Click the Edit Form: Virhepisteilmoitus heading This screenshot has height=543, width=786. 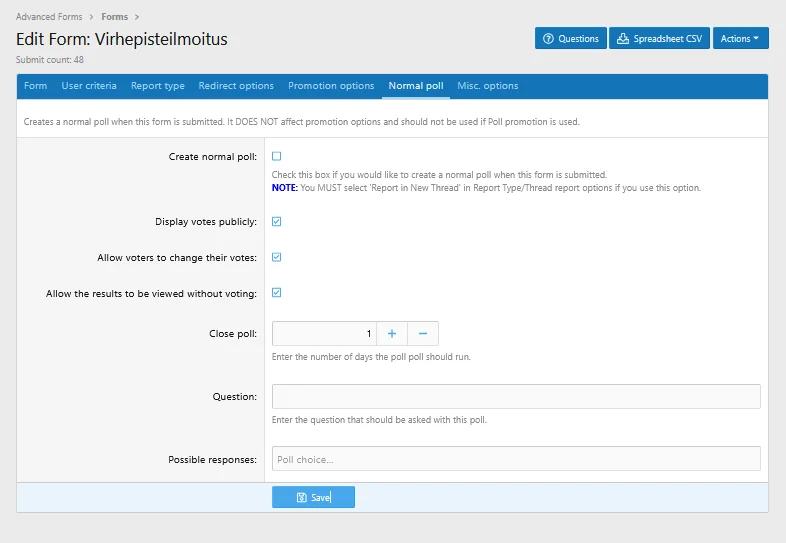click(121, 39)
